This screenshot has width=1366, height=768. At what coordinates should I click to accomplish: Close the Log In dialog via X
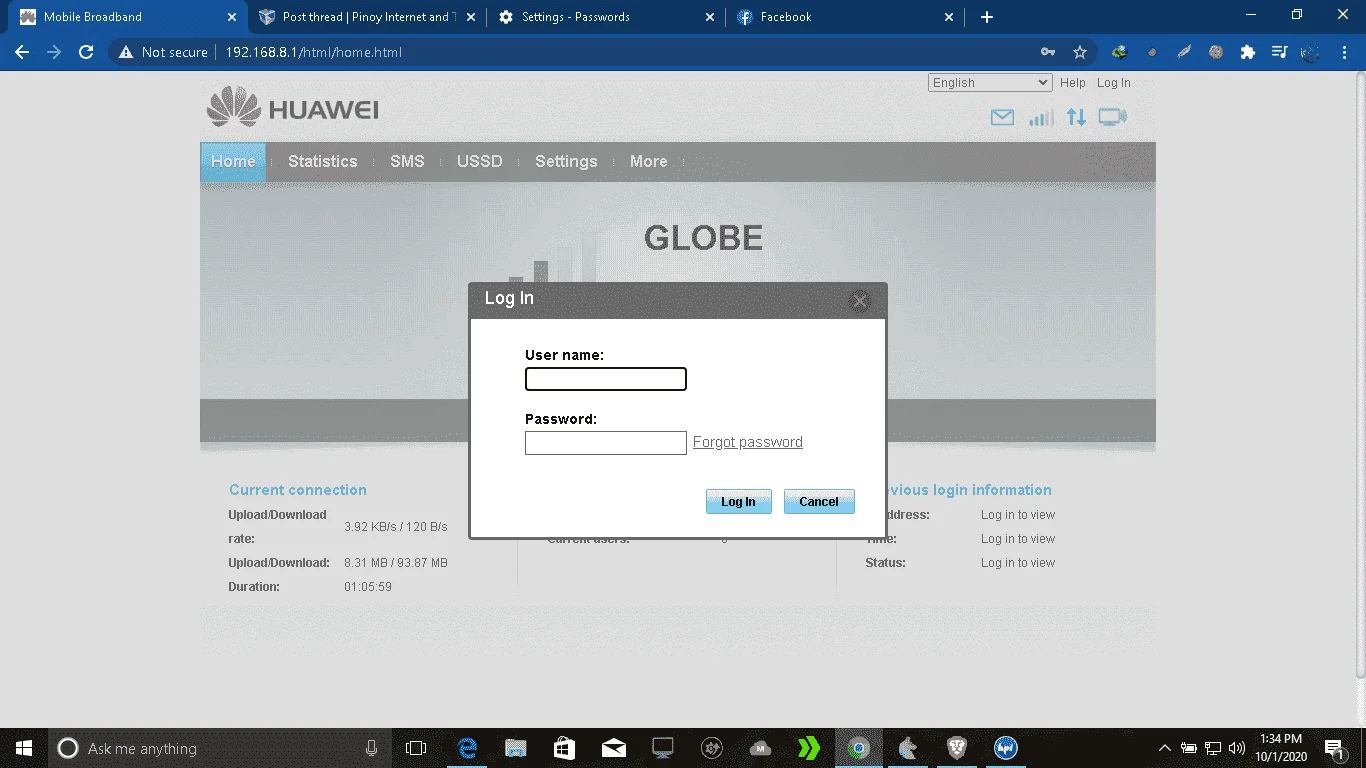pos(859,300)
